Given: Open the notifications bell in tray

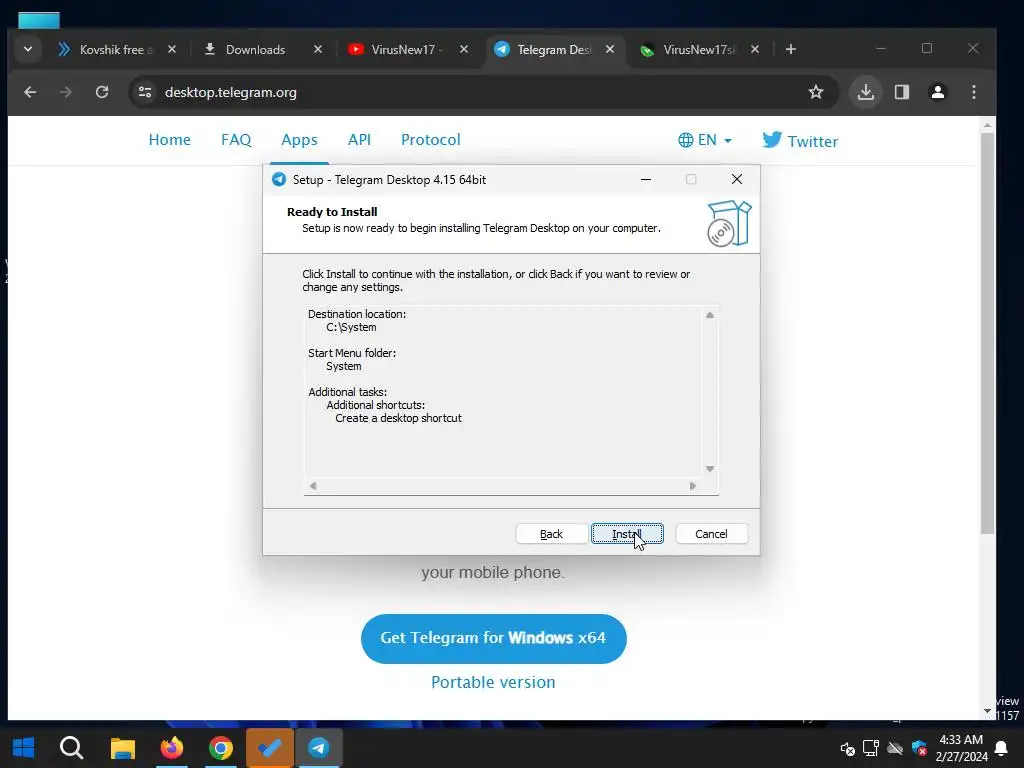Looking at the screenshot, I should coord(1000,748).
